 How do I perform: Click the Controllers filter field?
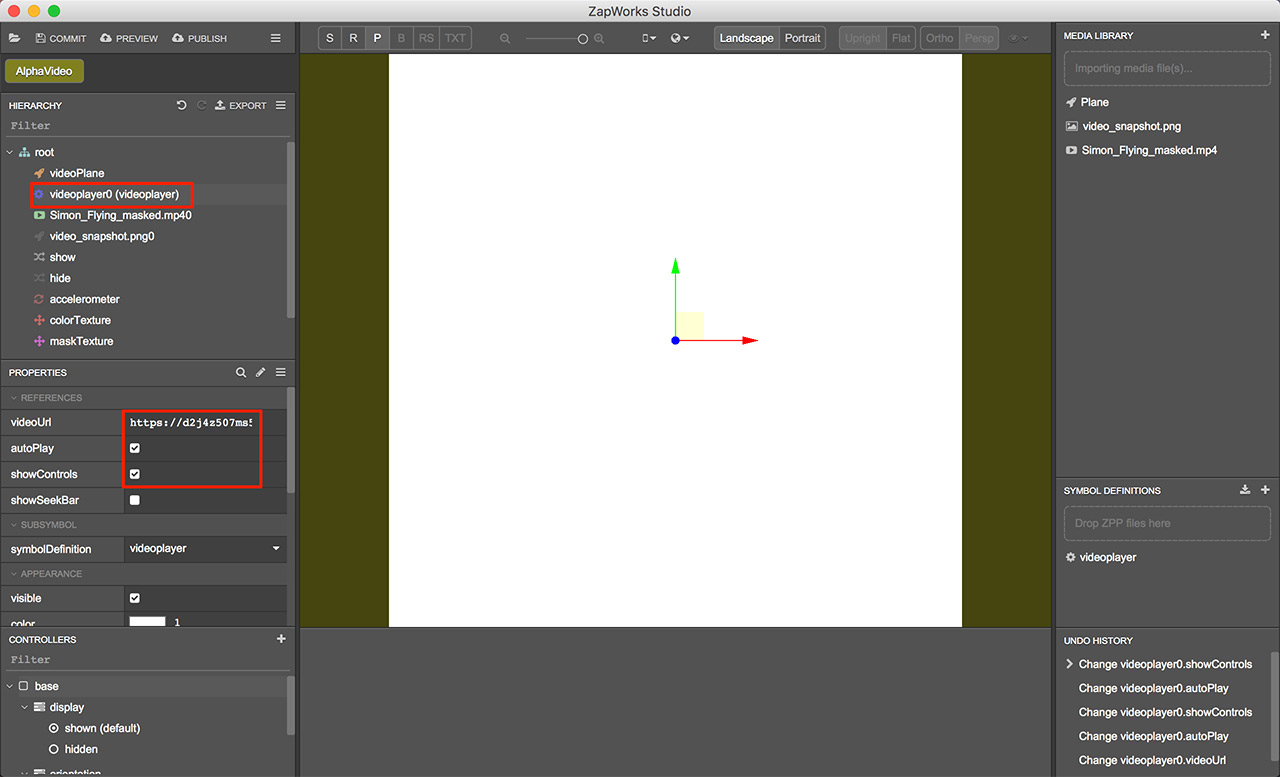click(146, 660)
